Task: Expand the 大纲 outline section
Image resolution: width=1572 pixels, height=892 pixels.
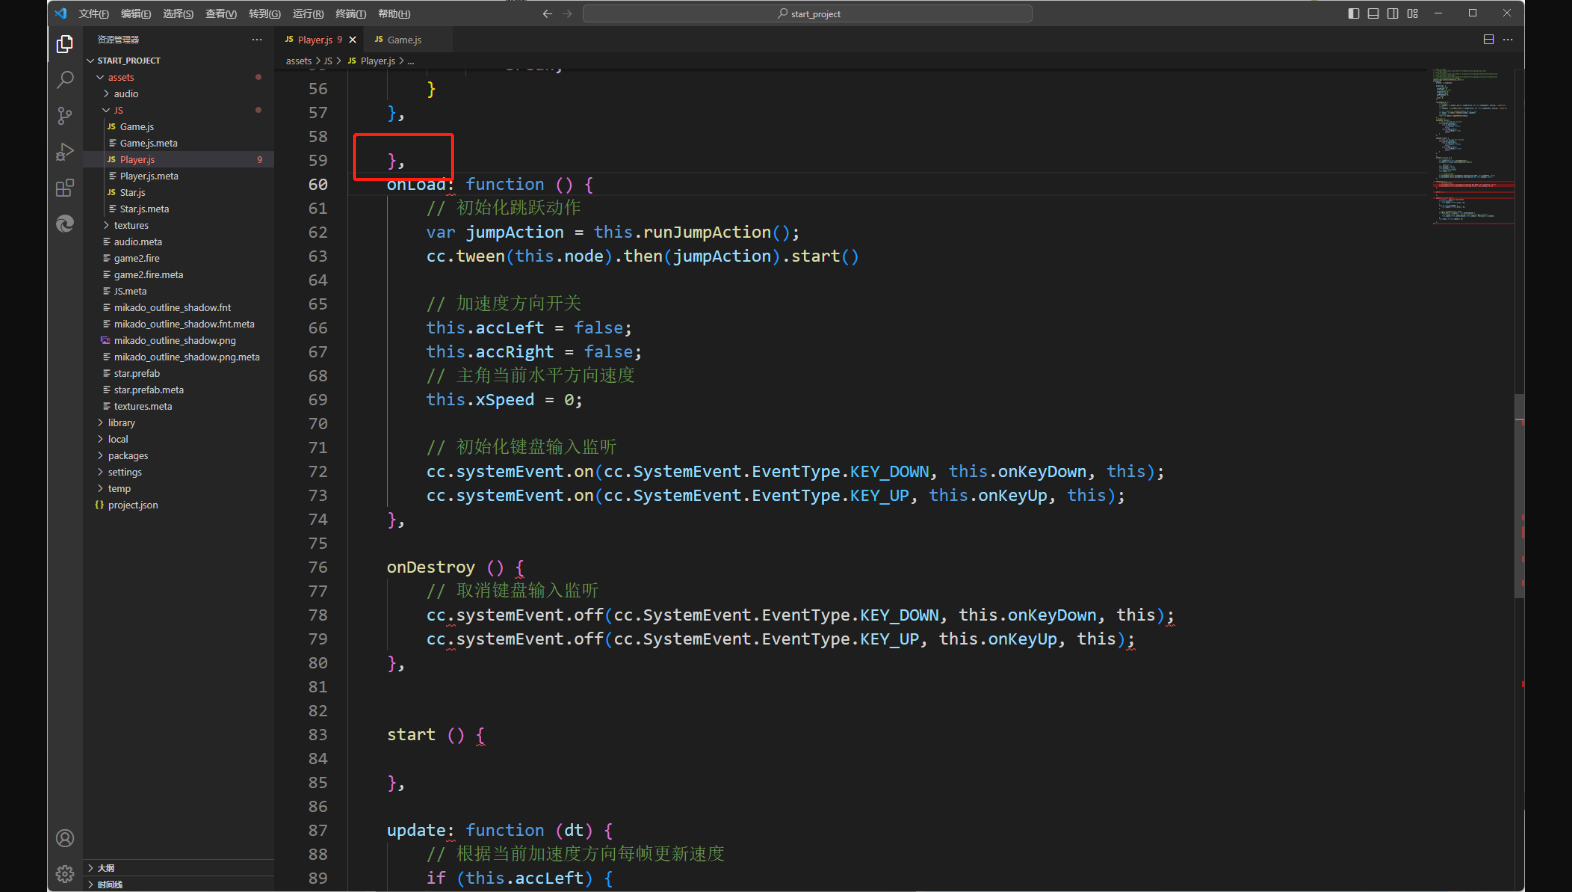Action: click(106, 868)
